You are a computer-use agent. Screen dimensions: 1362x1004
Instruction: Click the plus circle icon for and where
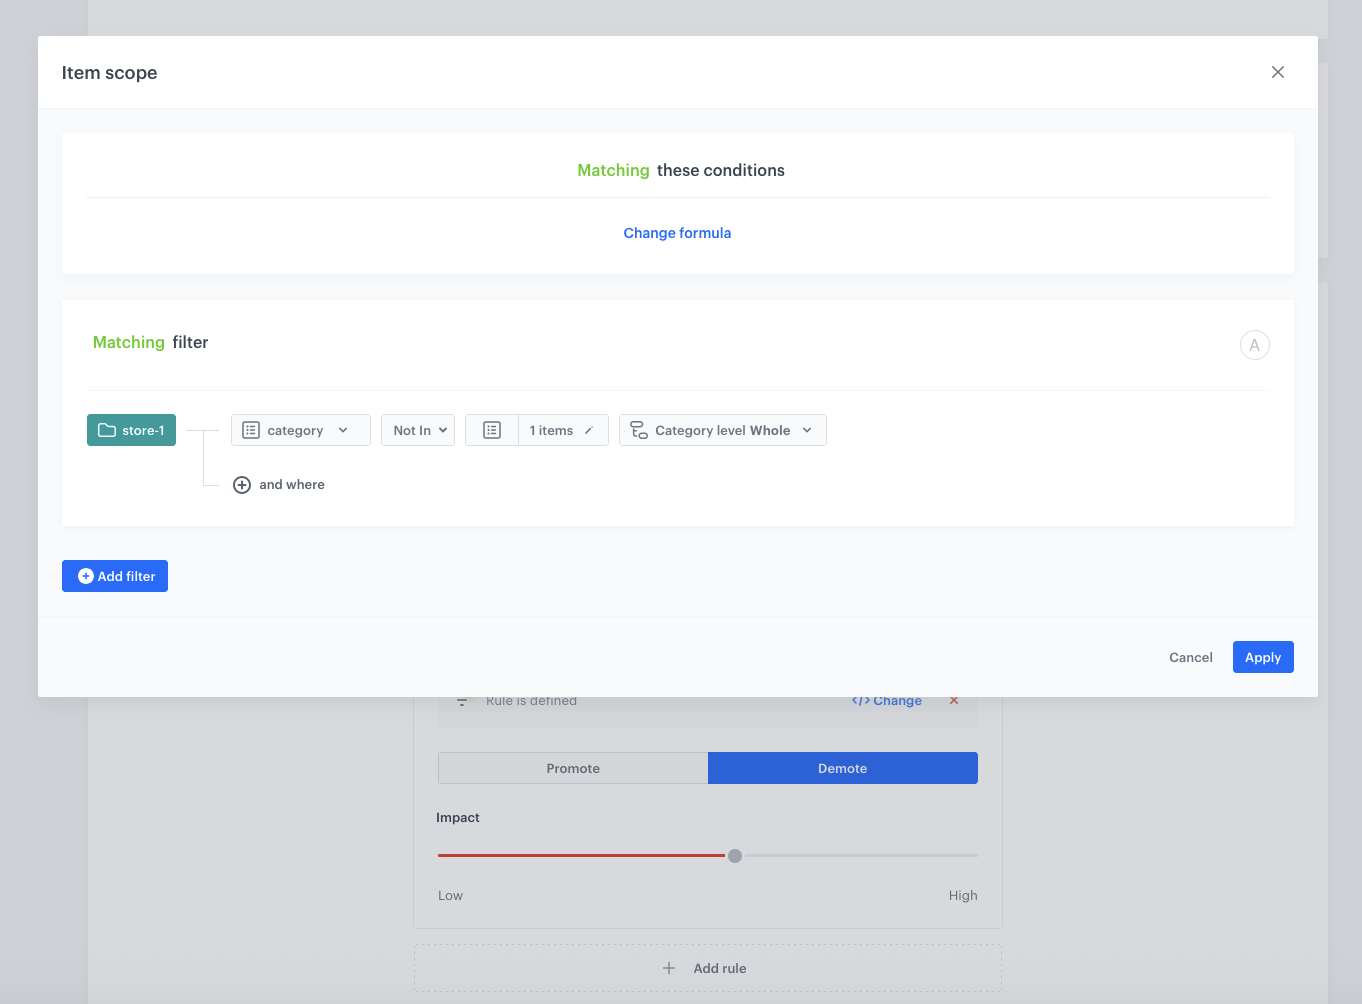(x=242, y=485)
